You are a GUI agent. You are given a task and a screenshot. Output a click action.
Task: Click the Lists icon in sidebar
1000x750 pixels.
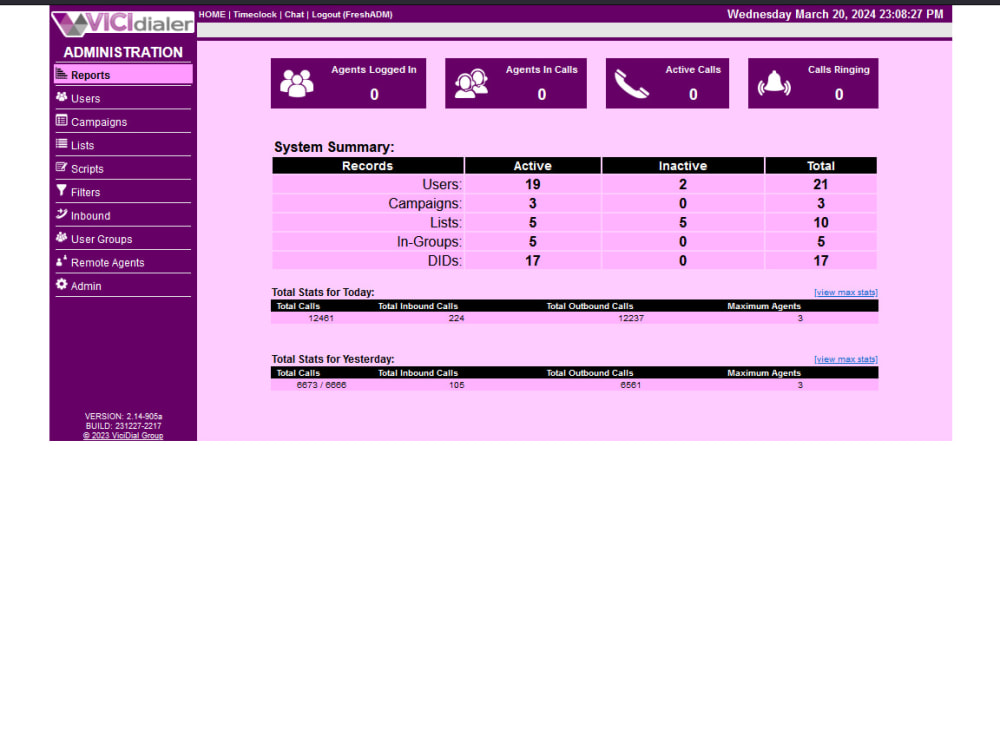pyautogui.click(x=61, y=144)
